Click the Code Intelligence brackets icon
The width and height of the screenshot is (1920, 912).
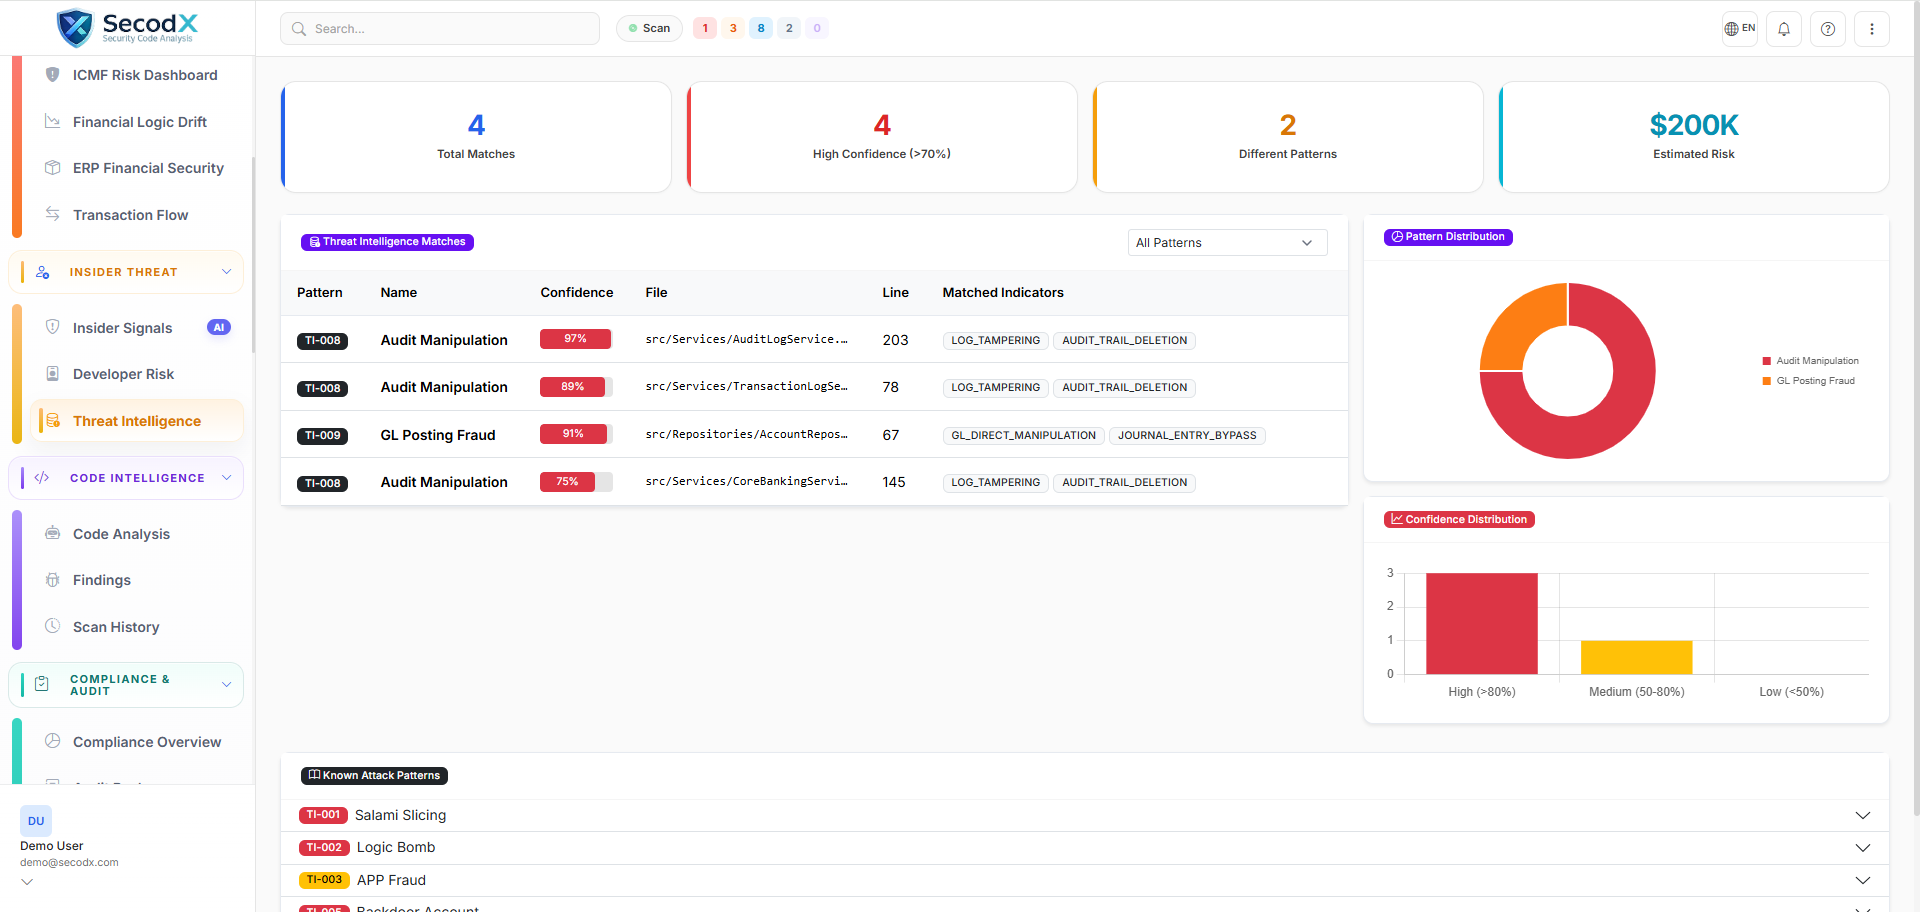pyautogui.click(x=42, y=478)
